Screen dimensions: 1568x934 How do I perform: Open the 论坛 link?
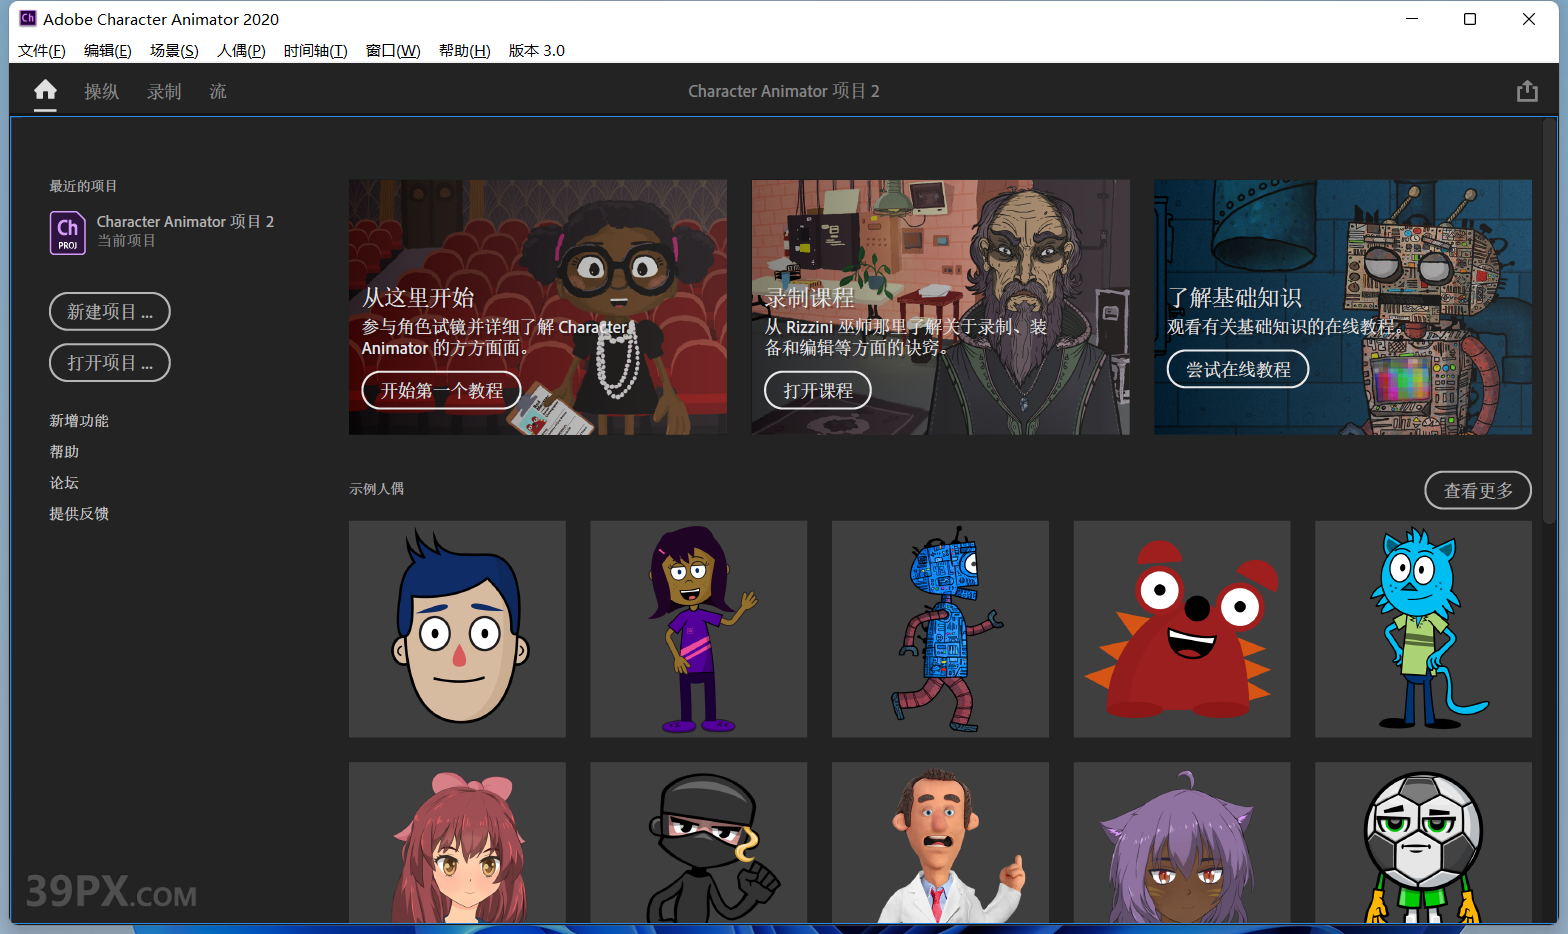tap(64, 483)
